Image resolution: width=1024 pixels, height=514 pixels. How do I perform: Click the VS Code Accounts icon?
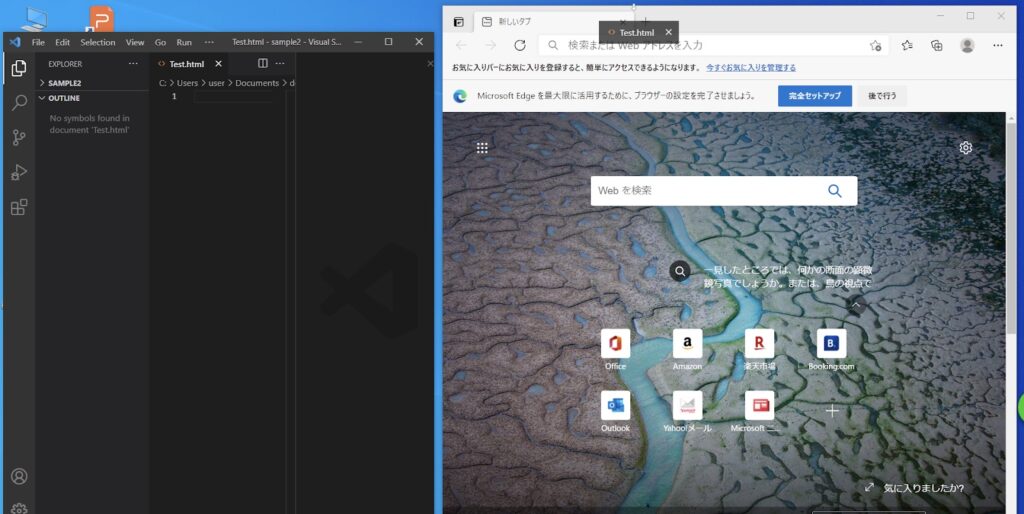point(18,477)
